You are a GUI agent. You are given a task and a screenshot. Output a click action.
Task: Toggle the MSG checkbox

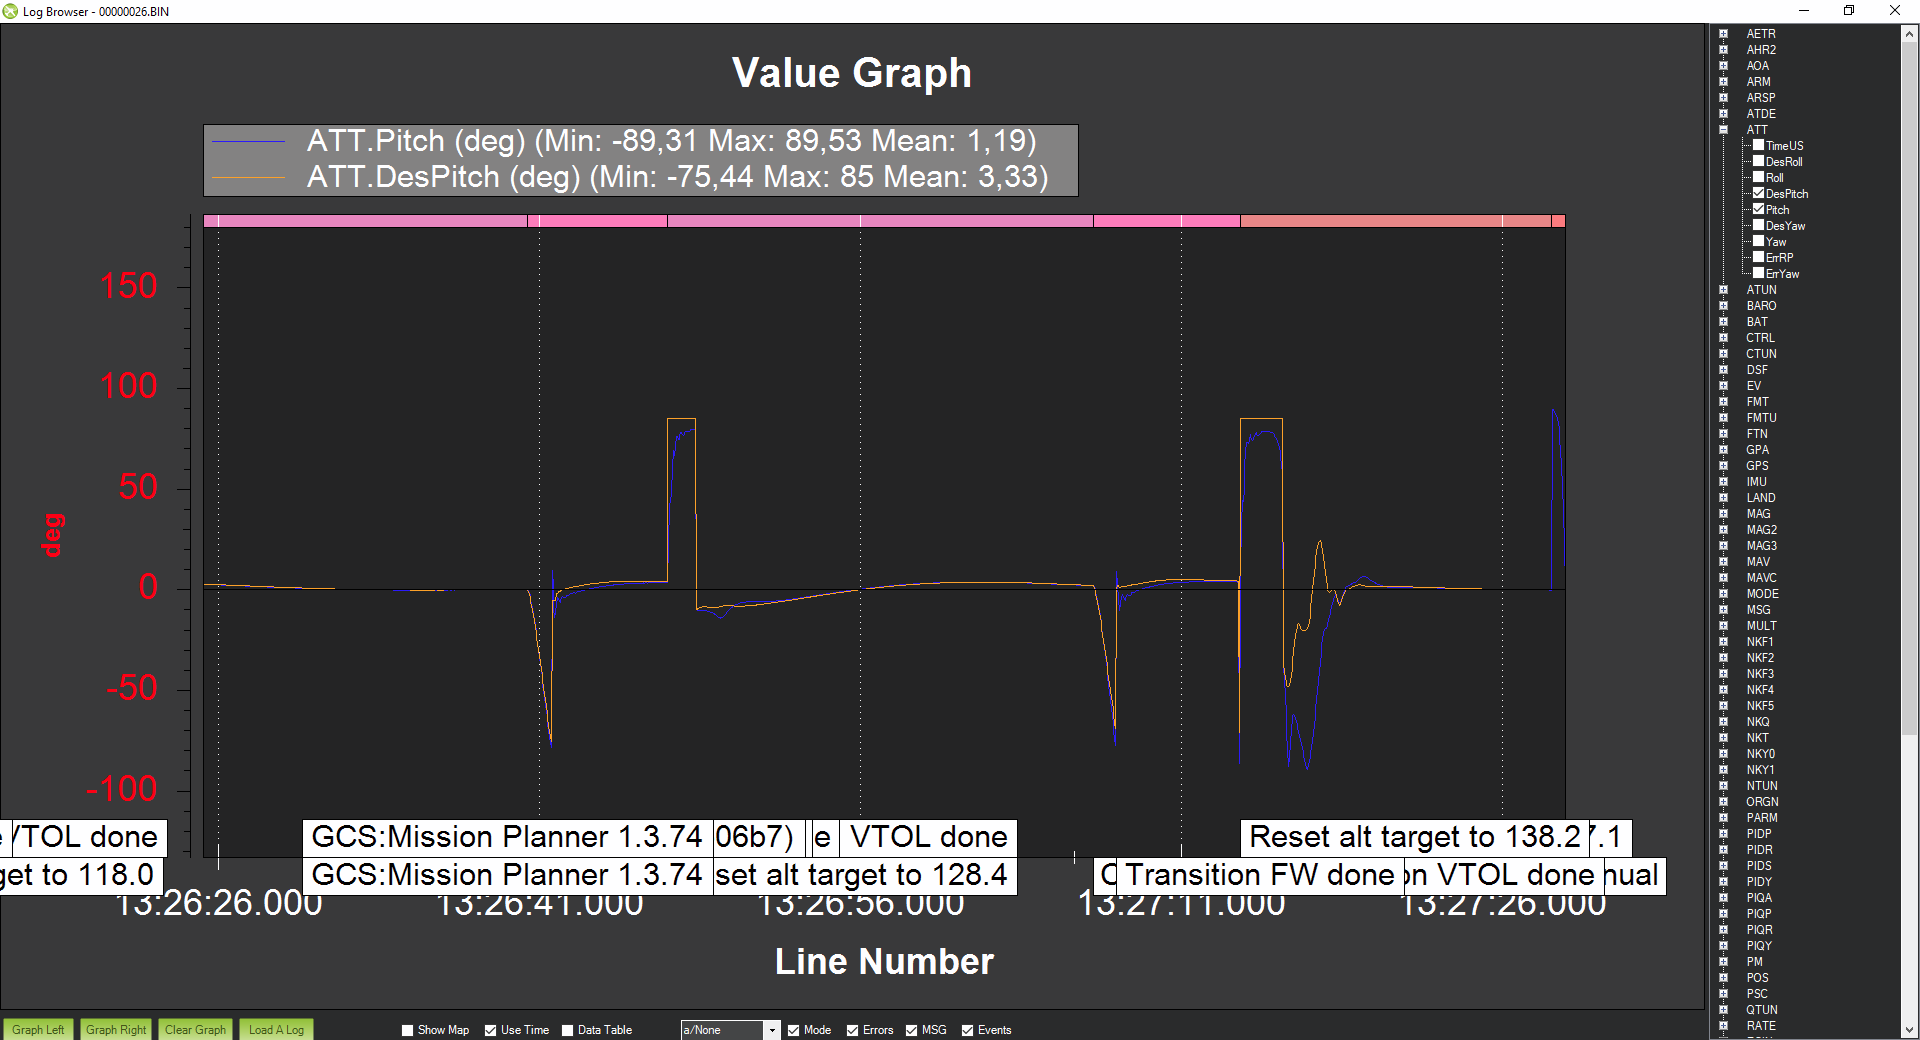(x=911, y=1030)
